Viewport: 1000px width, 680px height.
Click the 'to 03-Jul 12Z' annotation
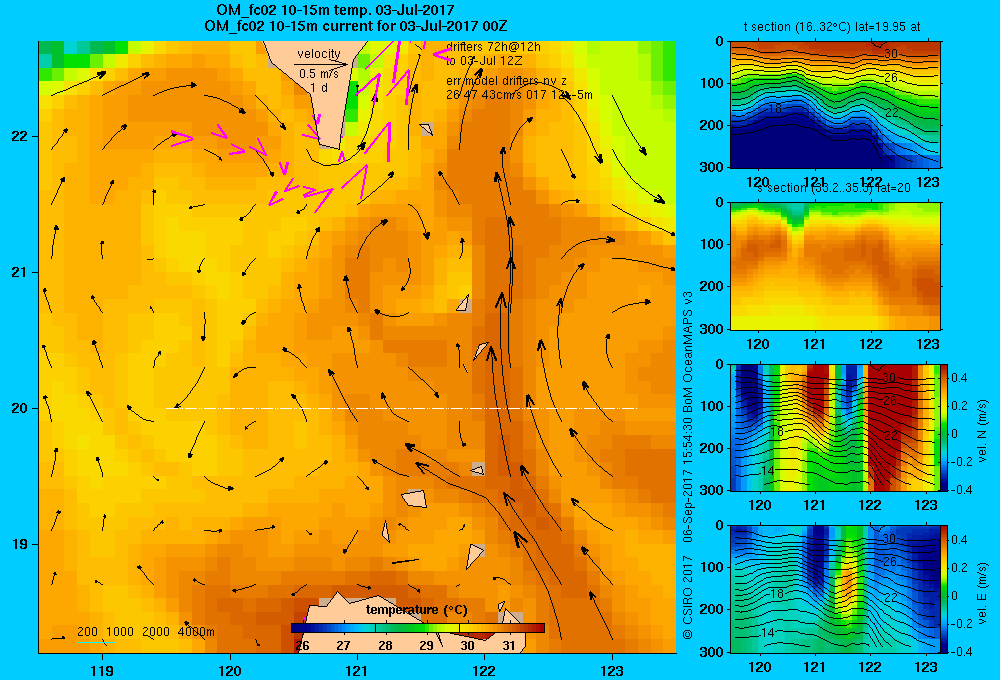(484, 61)
